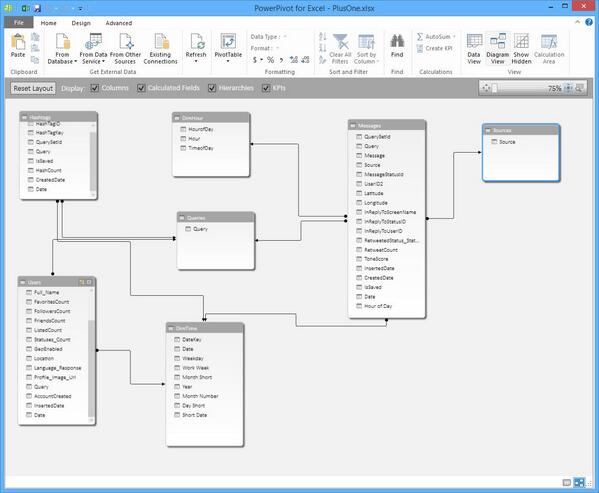Click the Copy icon in Clipboard group
Viewport: 599px width, 493px height.
[35, 60]
